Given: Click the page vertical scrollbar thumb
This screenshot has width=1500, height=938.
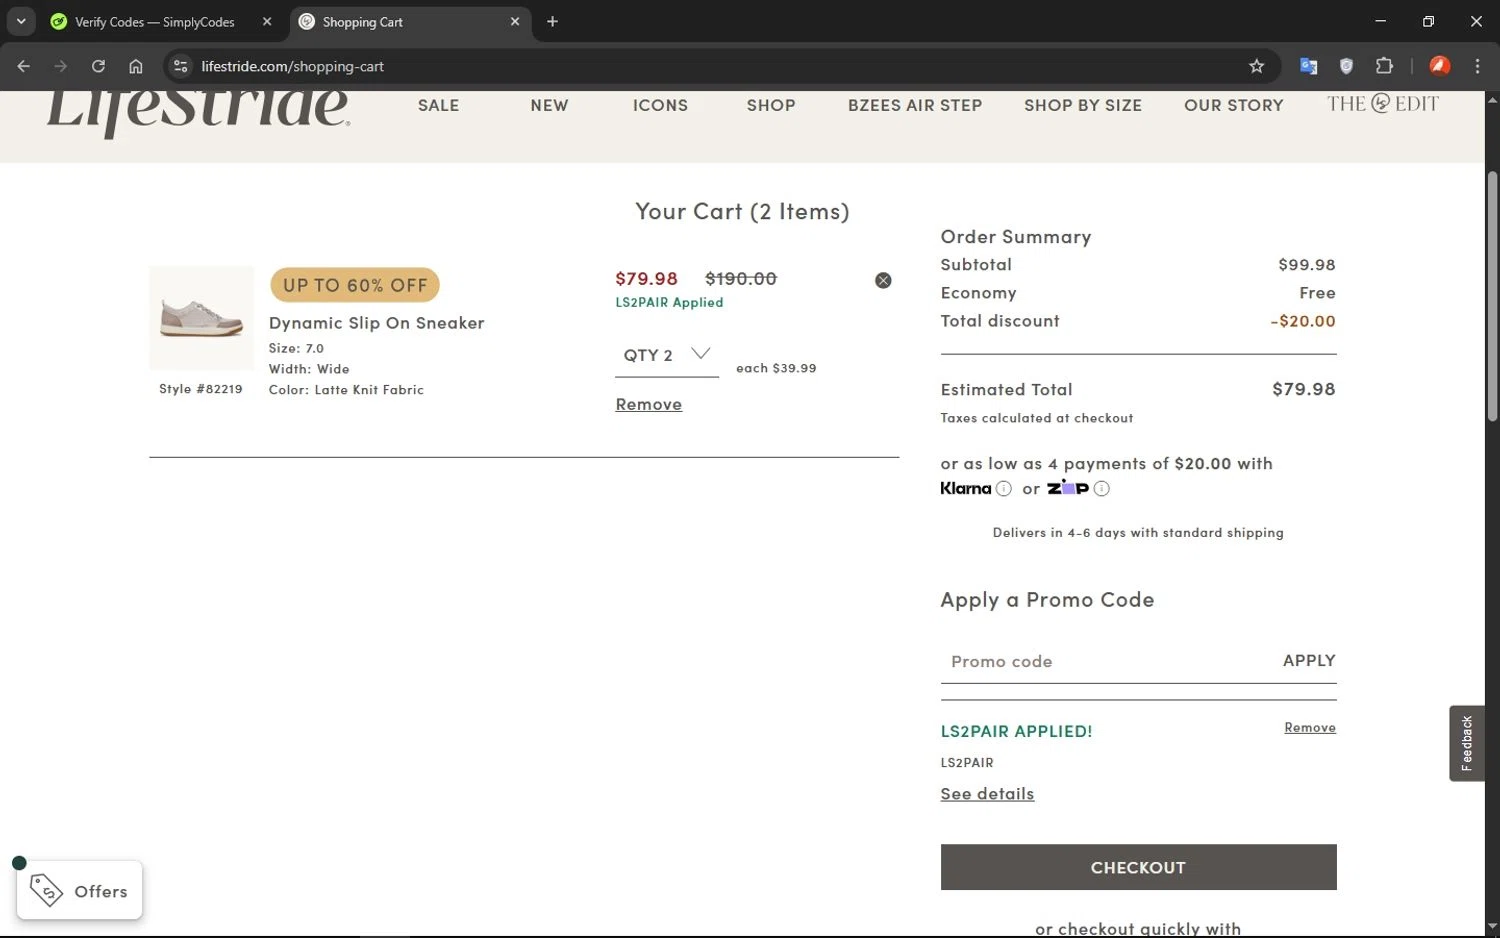Looking at the screenshot, I should (1492, 295).
